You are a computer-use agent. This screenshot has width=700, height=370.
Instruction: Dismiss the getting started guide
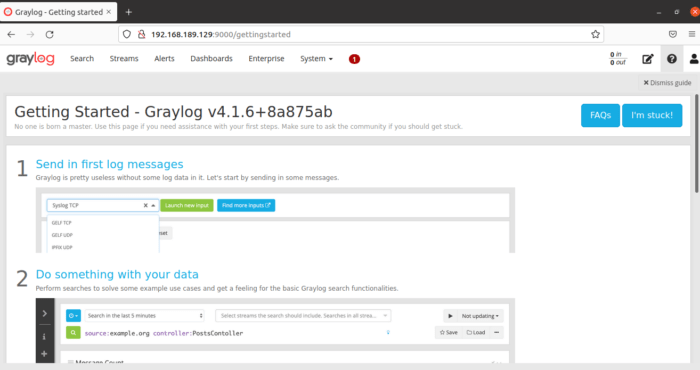(x=667, y=83)
